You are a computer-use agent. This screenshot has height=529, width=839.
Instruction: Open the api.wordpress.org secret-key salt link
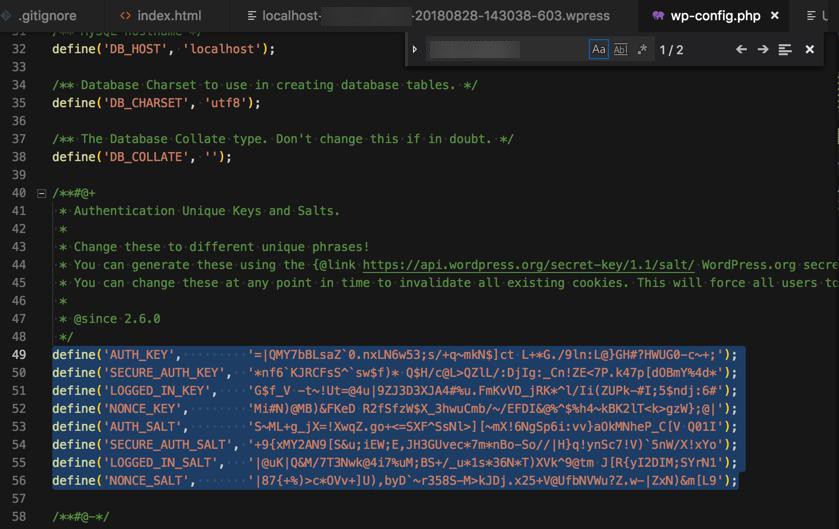click(x=528, y=265)
